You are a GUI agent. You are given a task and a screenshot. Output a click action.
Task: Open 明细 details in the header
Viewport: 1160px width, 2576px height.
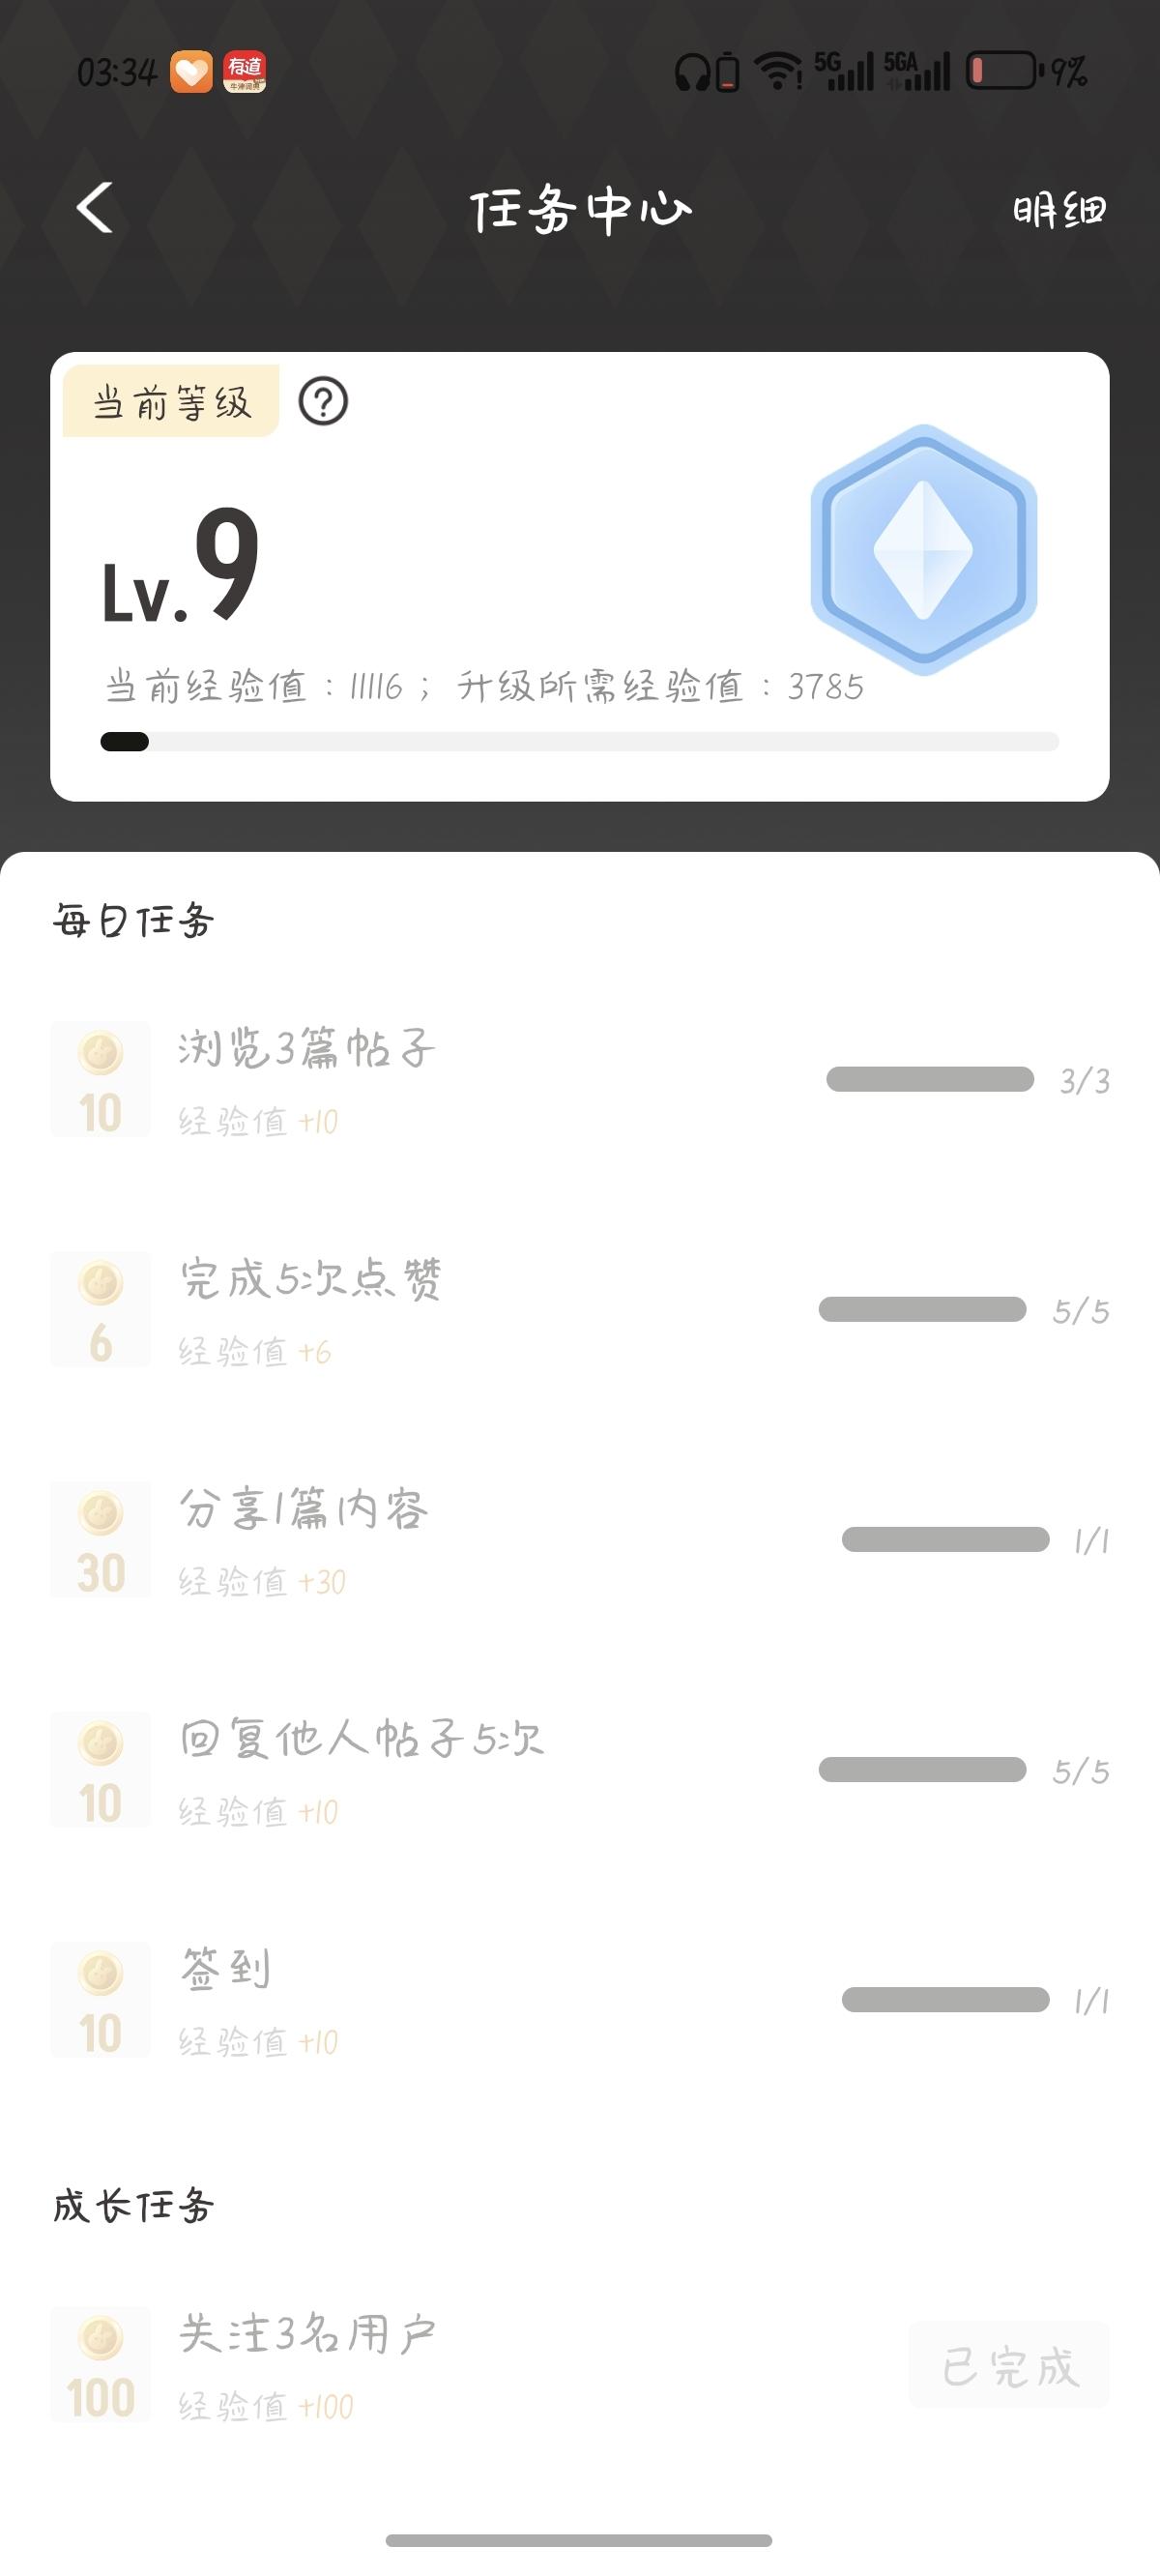coord(1059,210)
